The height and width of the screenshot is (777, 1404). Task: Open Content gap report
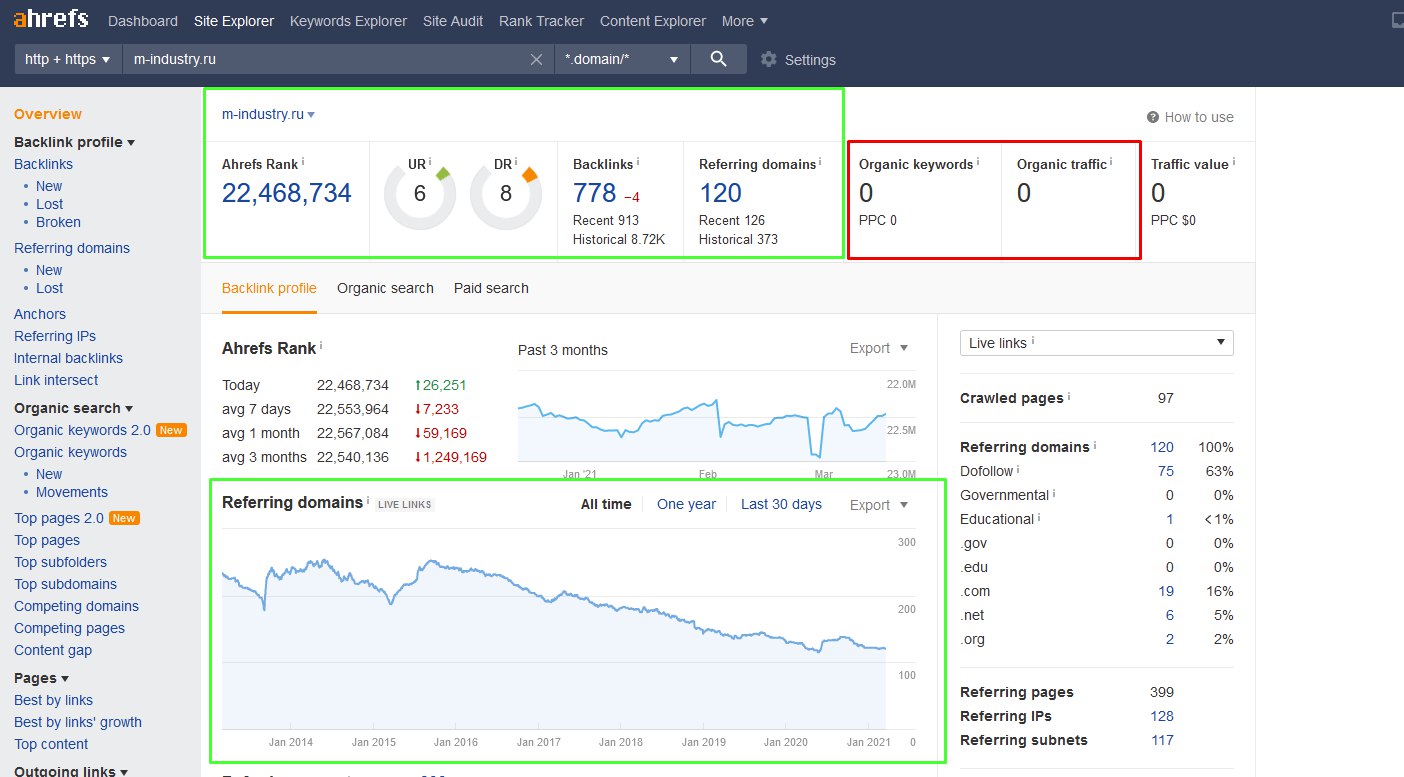click(x=53, y=650)
